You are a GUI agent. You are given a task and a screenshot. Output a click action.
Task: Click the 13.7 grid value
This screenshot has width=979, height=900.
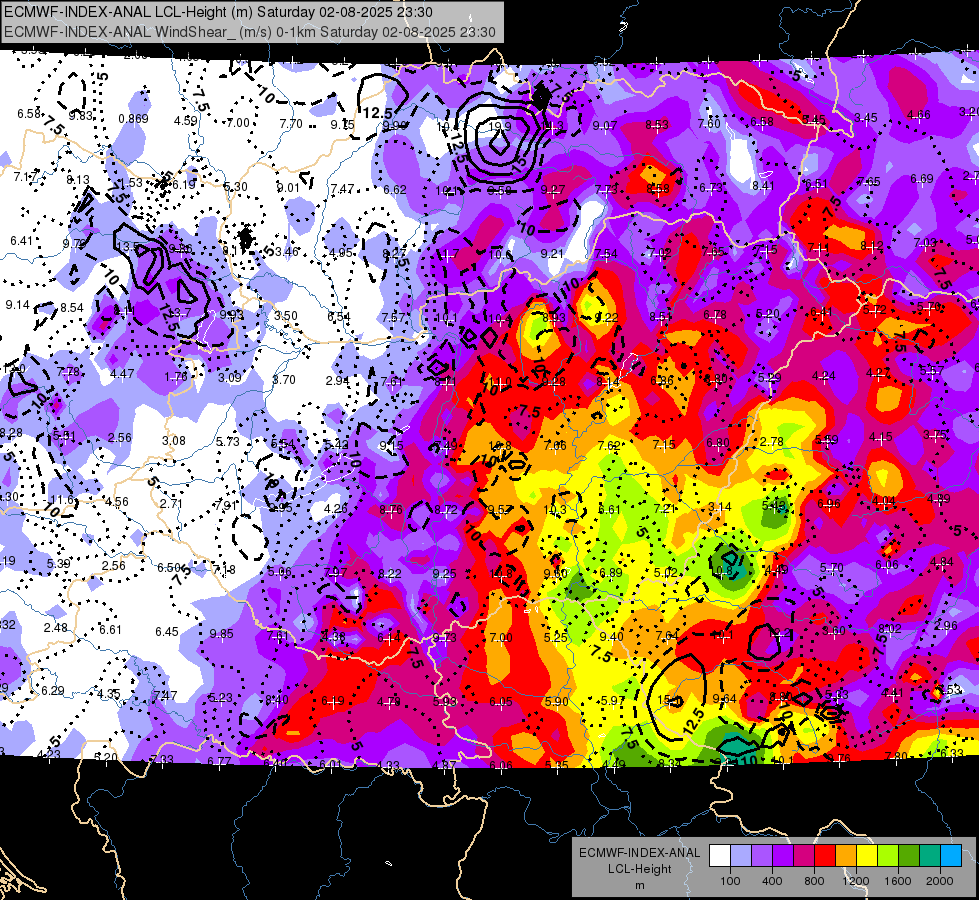coord(180,312)
